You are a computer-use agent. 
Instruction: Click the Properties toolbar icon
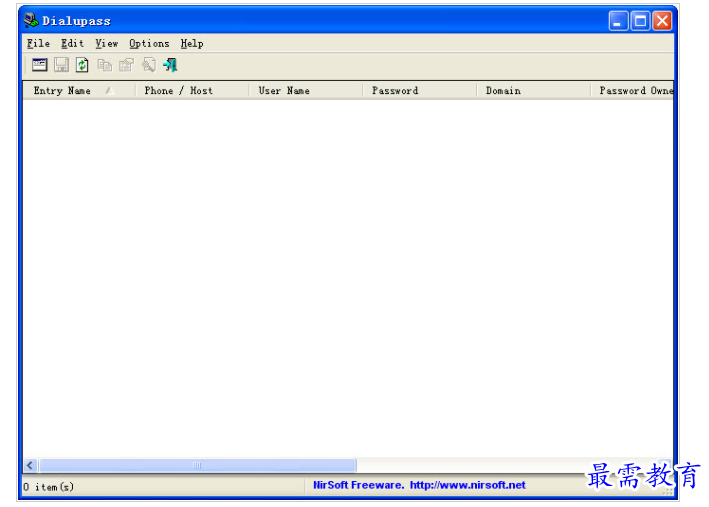point(126,65)
